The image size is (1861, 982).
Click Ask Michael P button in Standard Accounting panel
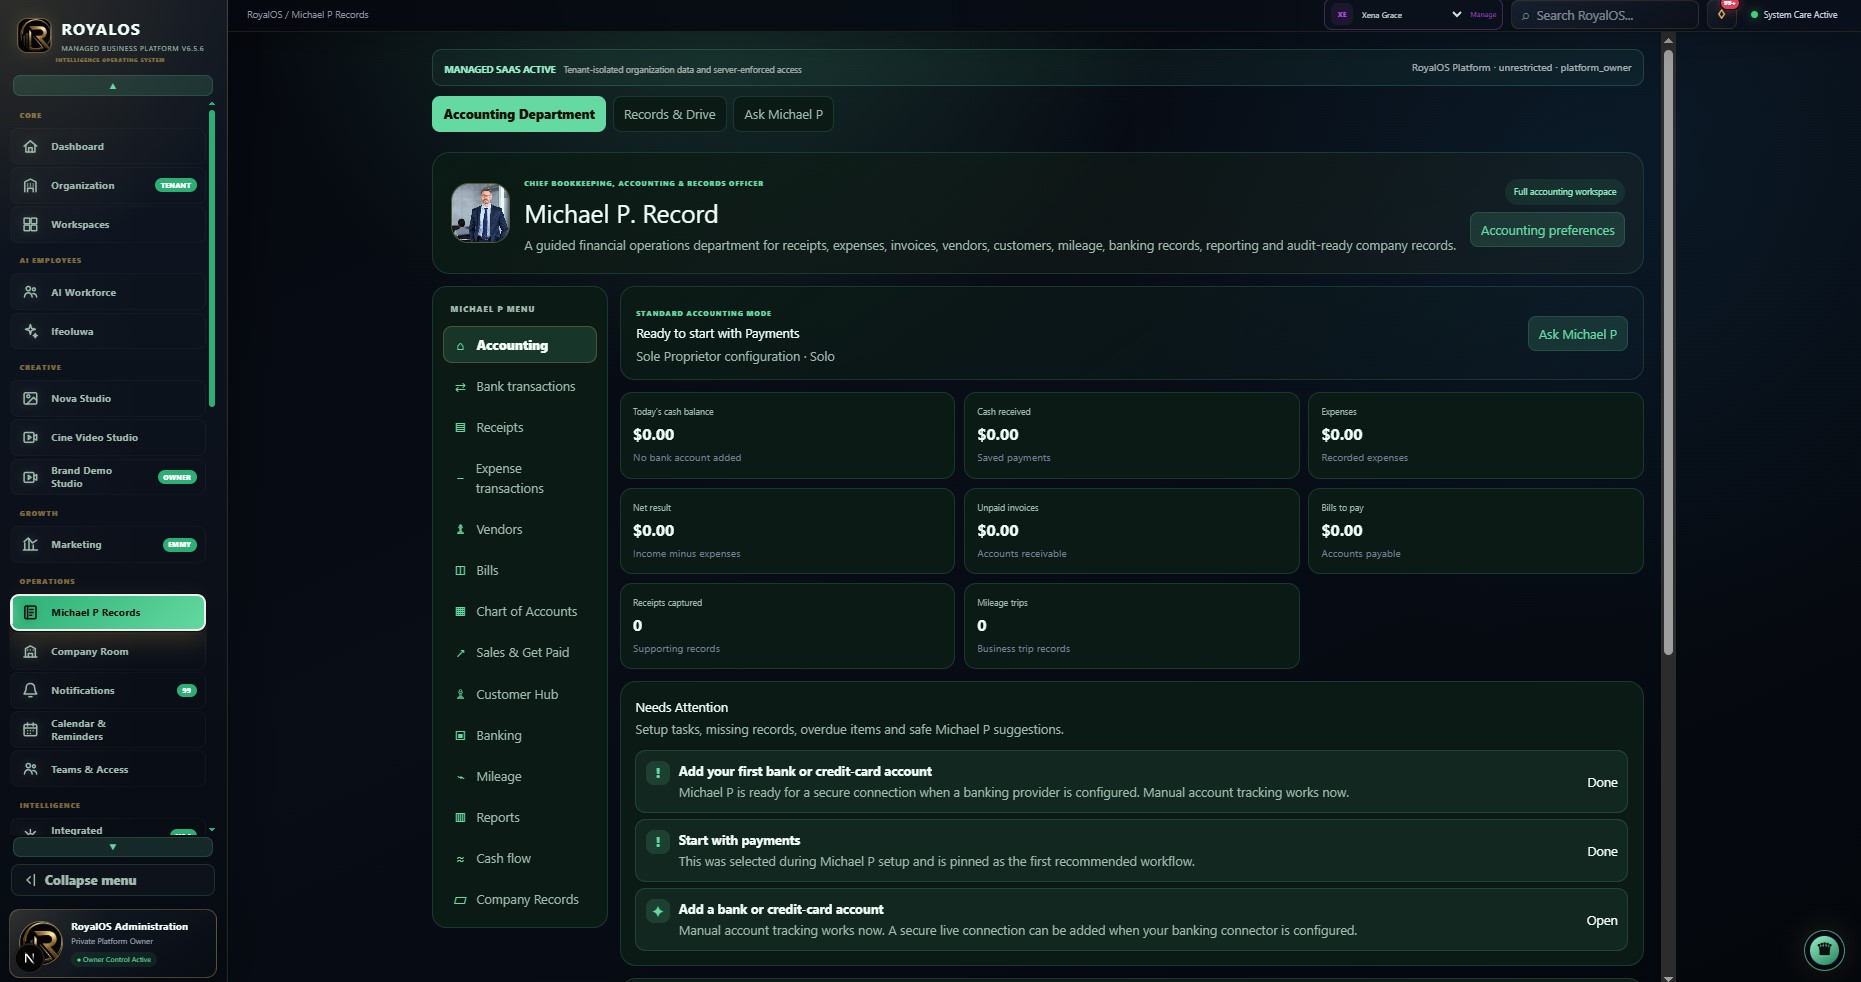[1577, 334]
